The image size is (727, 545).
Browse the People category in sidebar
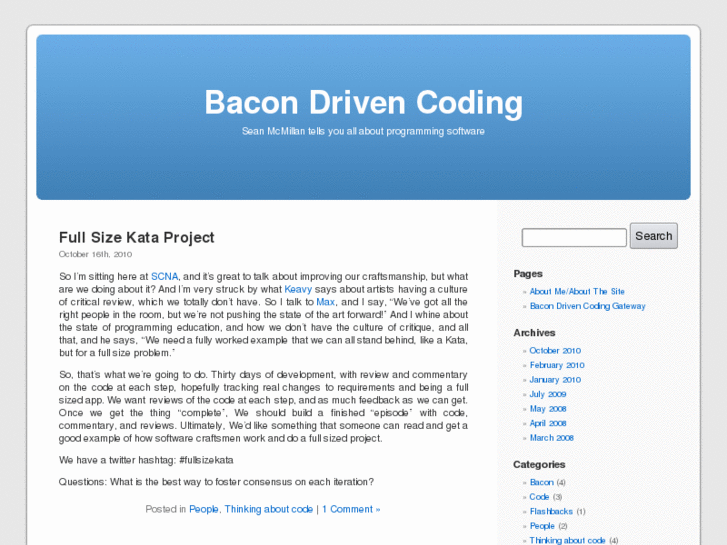(x=542, y=526)
